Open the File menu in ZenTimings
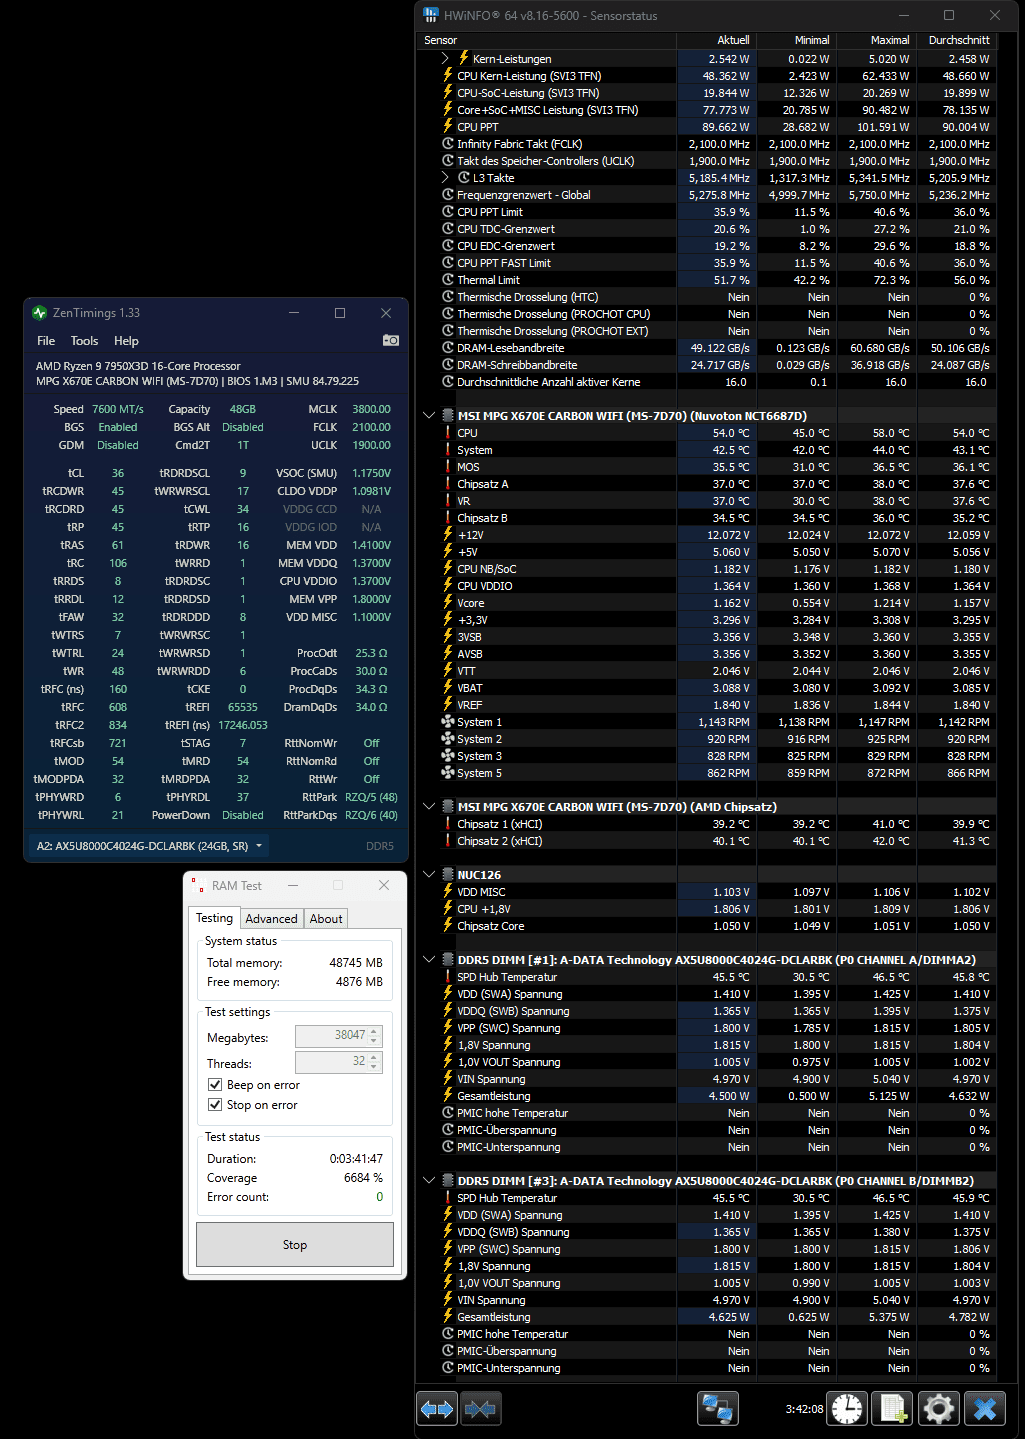1025x1439 pixels. 46,341
